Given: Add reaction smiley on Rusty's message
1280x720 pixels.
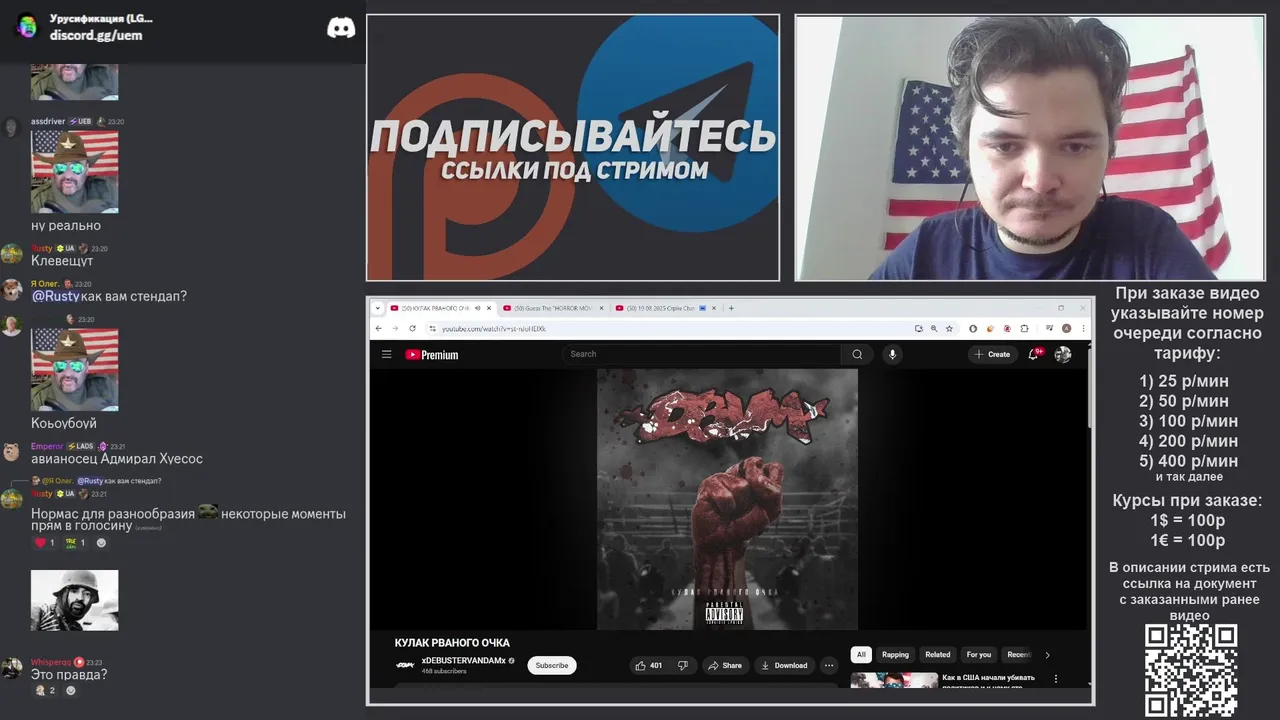Looking at the screenshot, I should pos(101,543).
